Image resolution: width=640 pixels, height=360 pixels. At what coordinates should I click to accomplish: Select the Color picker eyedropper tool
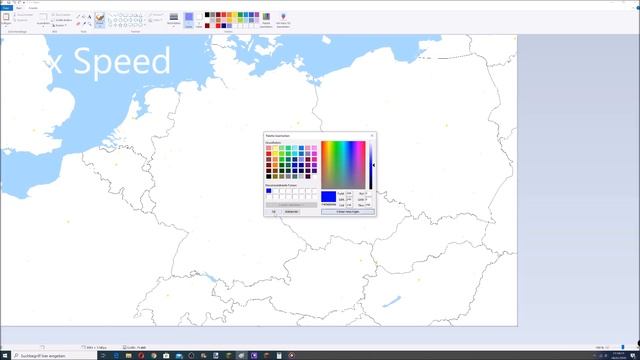(x=84, y=24)
